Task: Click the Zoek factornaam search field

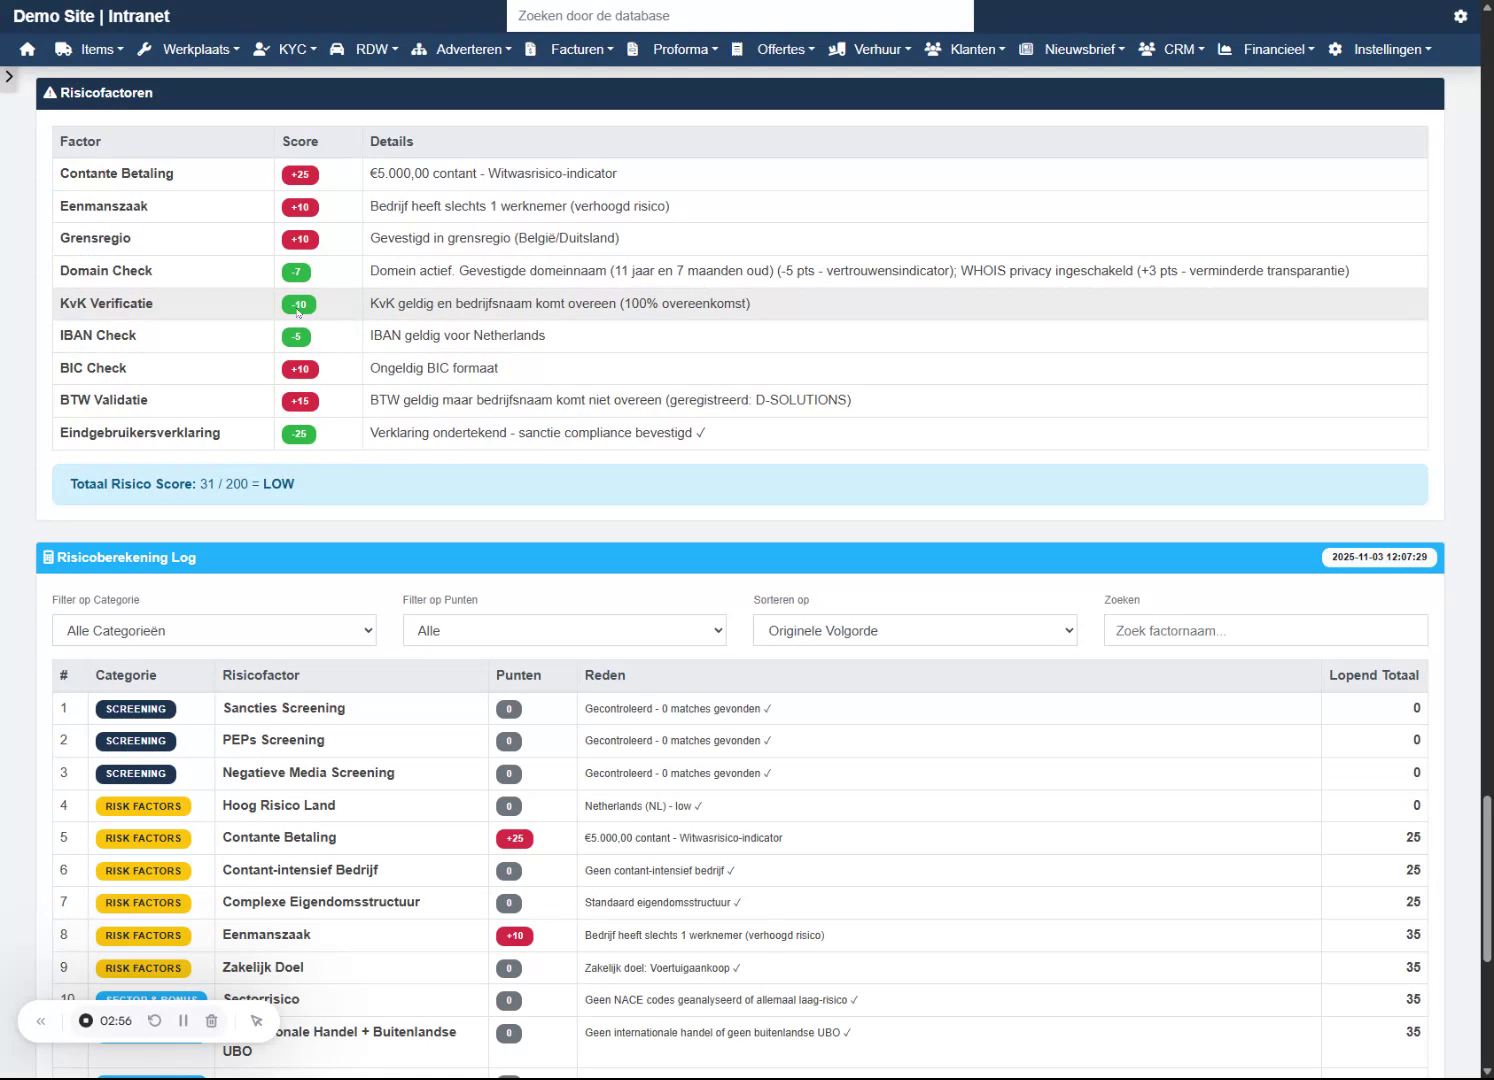Action: tap(1266, 630)
